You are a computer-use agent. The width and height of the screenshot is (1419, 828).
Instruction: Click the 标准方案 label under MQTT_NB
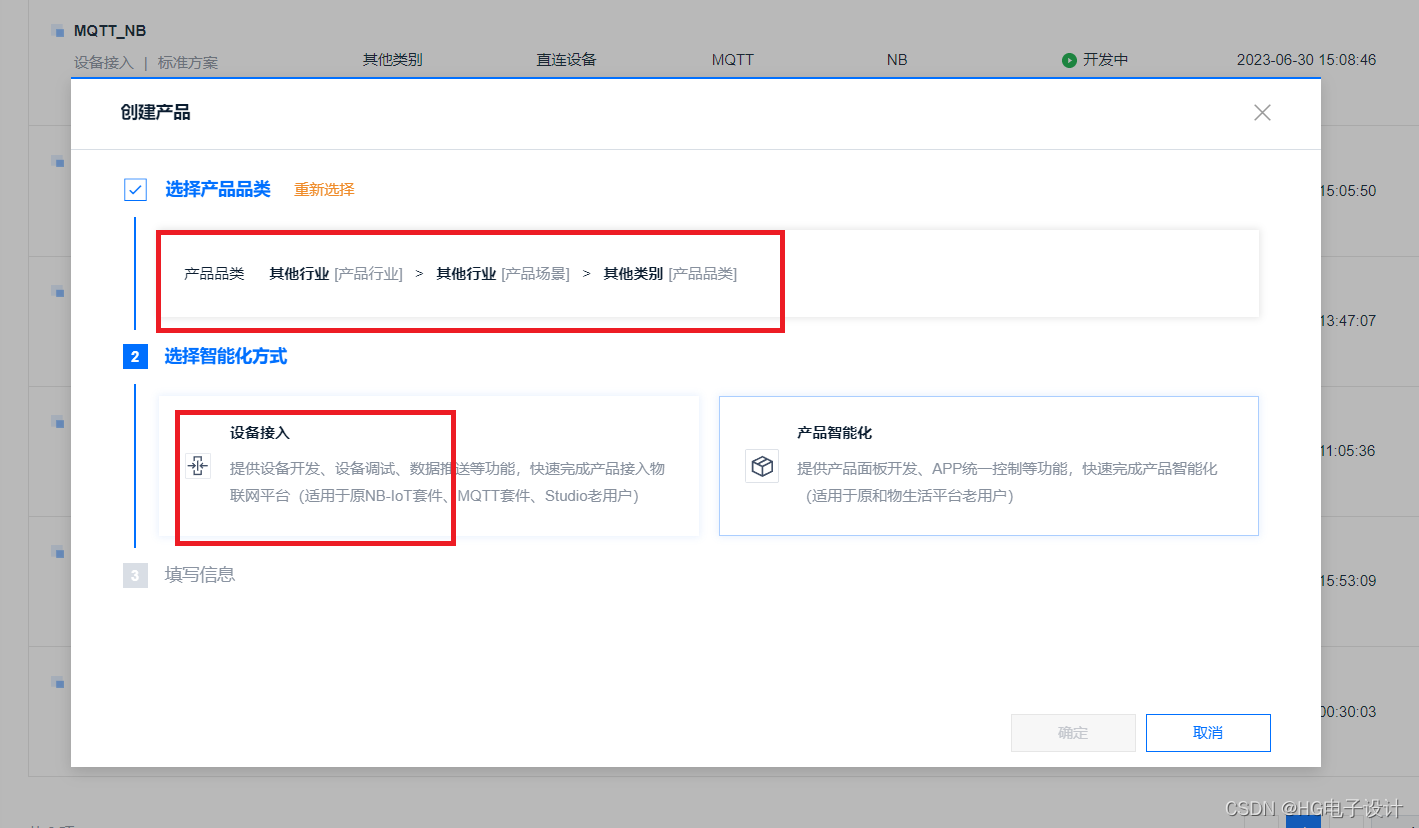click(x=186, y=62)
